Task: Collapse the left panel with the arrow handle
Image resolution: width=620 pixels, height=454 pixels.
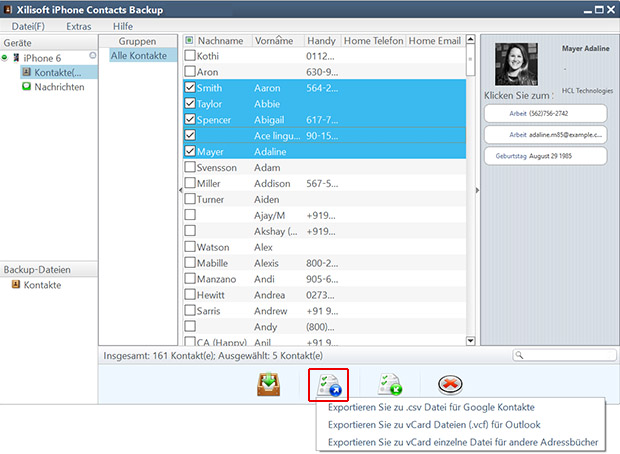Action: (x=181, y=190)
